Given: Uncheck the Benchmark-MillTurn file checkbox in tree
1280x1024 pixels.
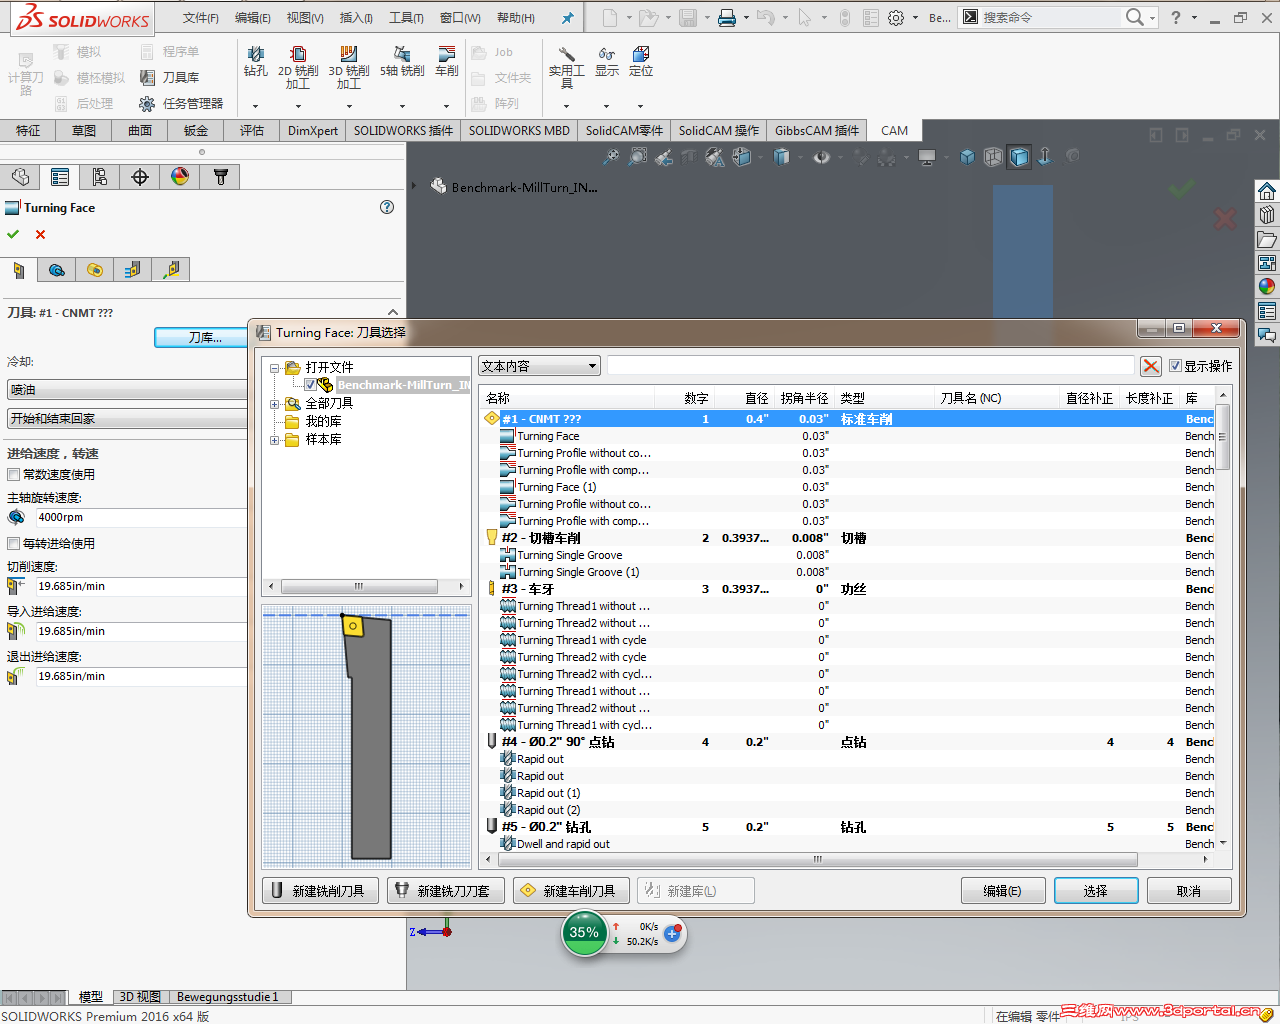Looking at the screenshot, I should click(x=310, y=385).
